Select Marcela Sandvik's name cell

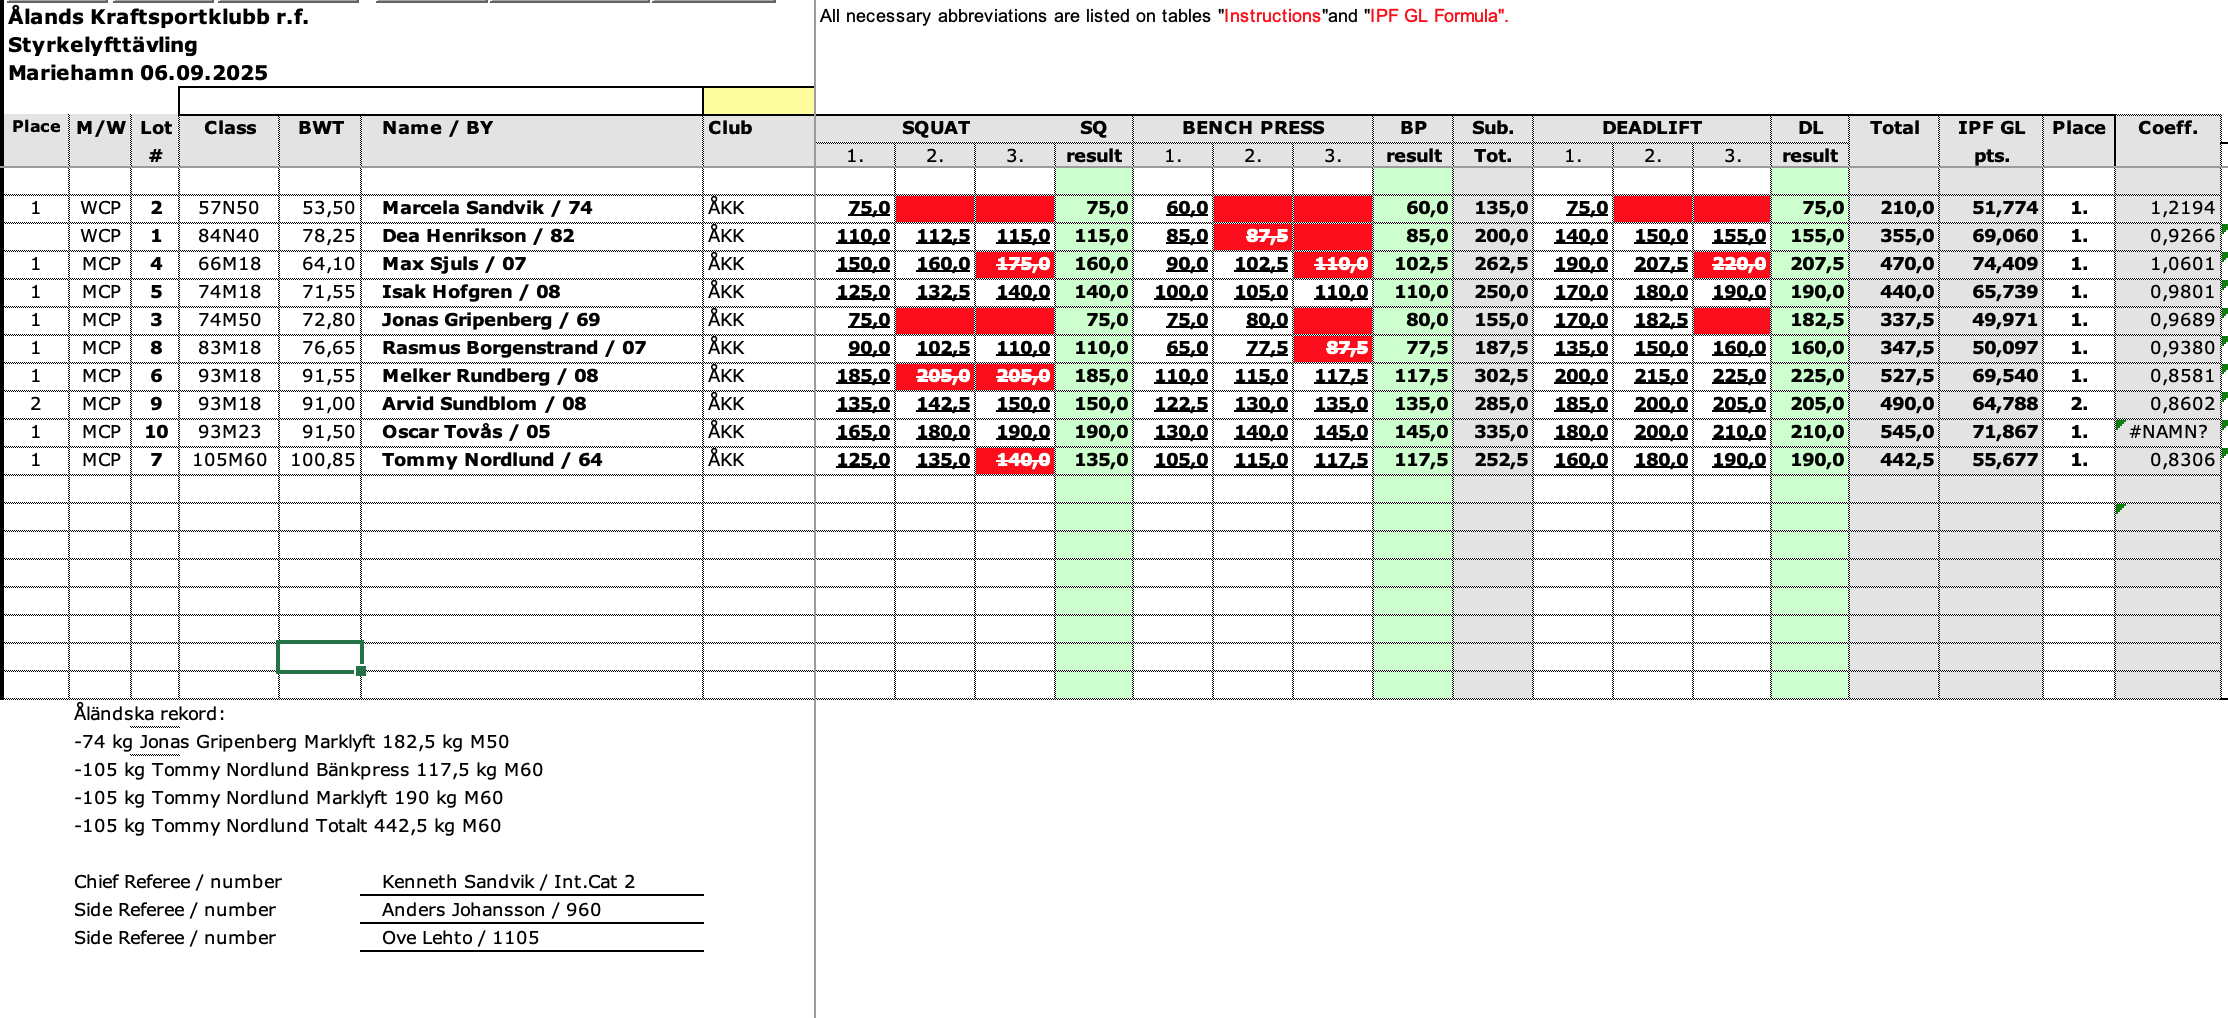tap(487, 208)
